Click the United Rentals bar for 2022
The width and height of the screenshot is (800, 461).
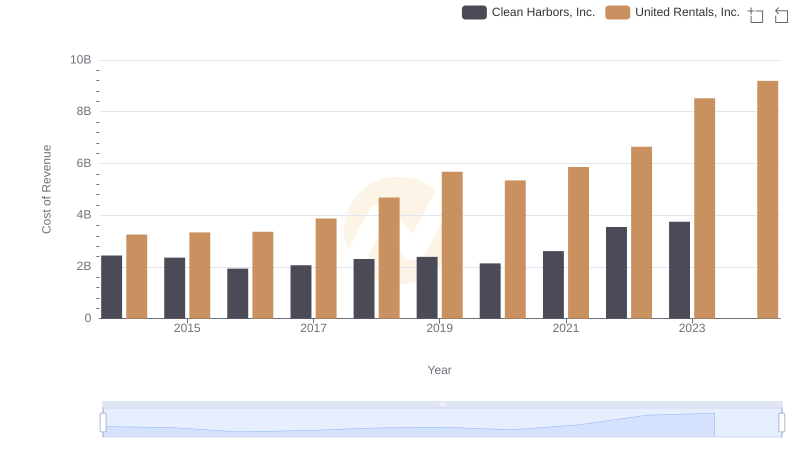641,233
